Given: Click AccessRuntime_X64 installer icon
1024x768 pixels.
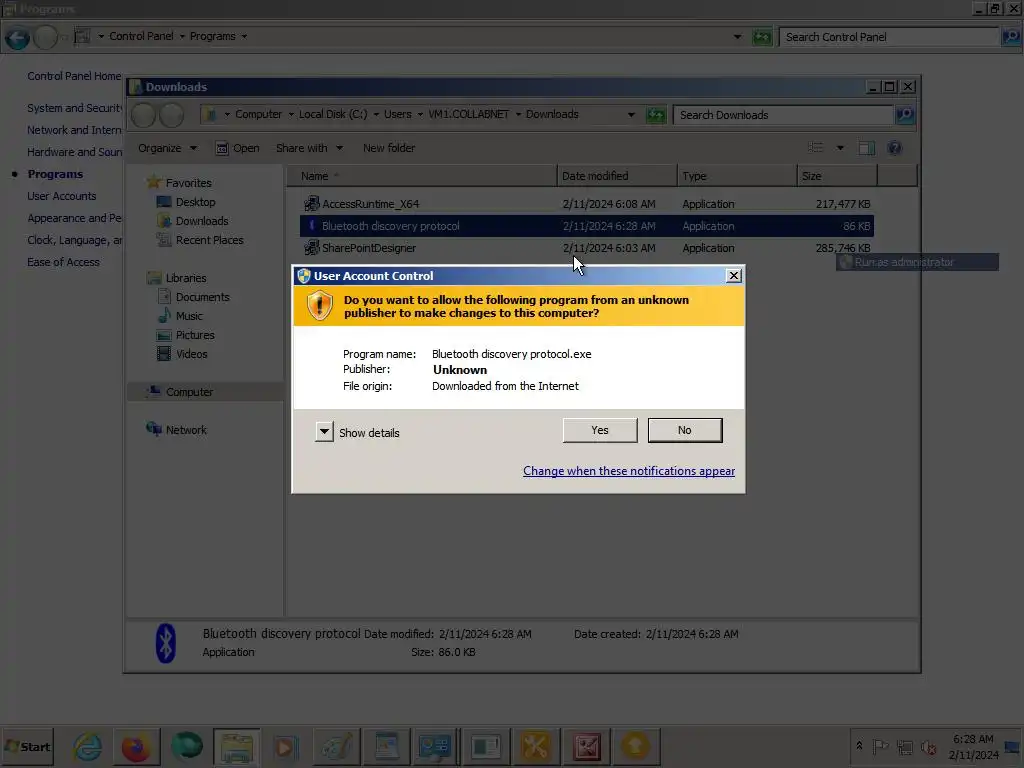Looking at the screenshot, I should (312, 204).
